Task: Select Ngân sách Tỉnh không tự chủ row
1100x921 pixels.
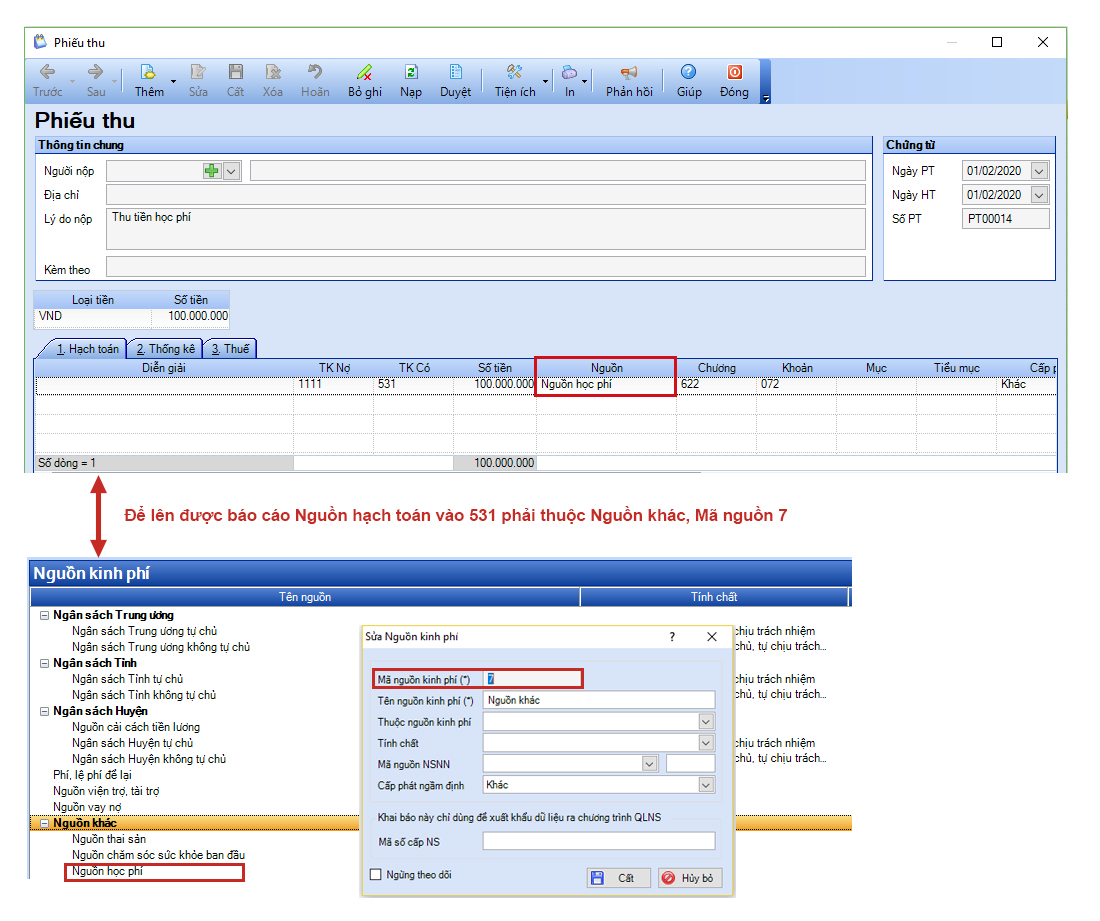Action: coord(144,695)
